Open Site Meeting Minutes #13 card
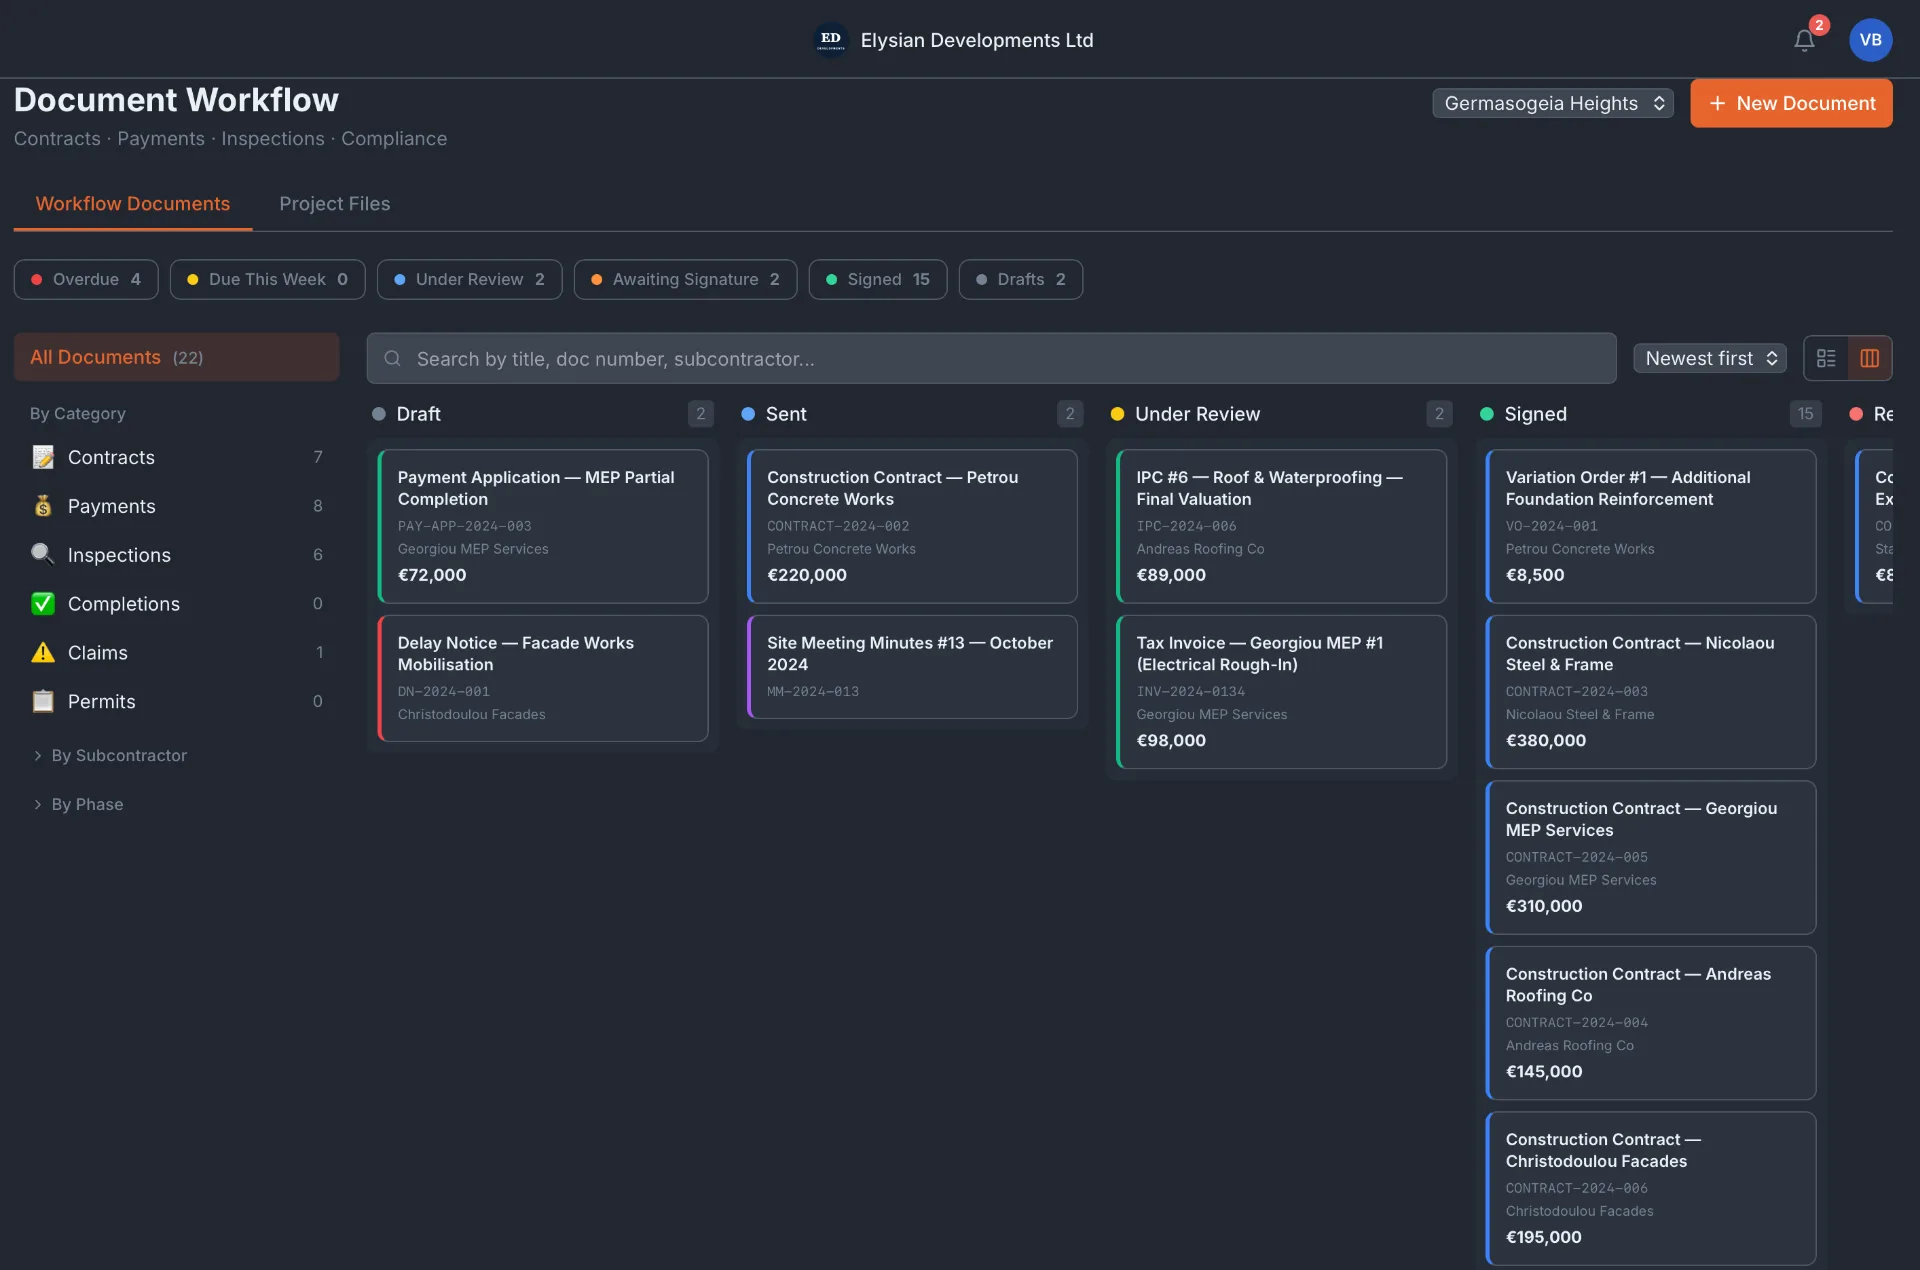This screenshot has height=1270, width=1920. (x=912, y=666)
